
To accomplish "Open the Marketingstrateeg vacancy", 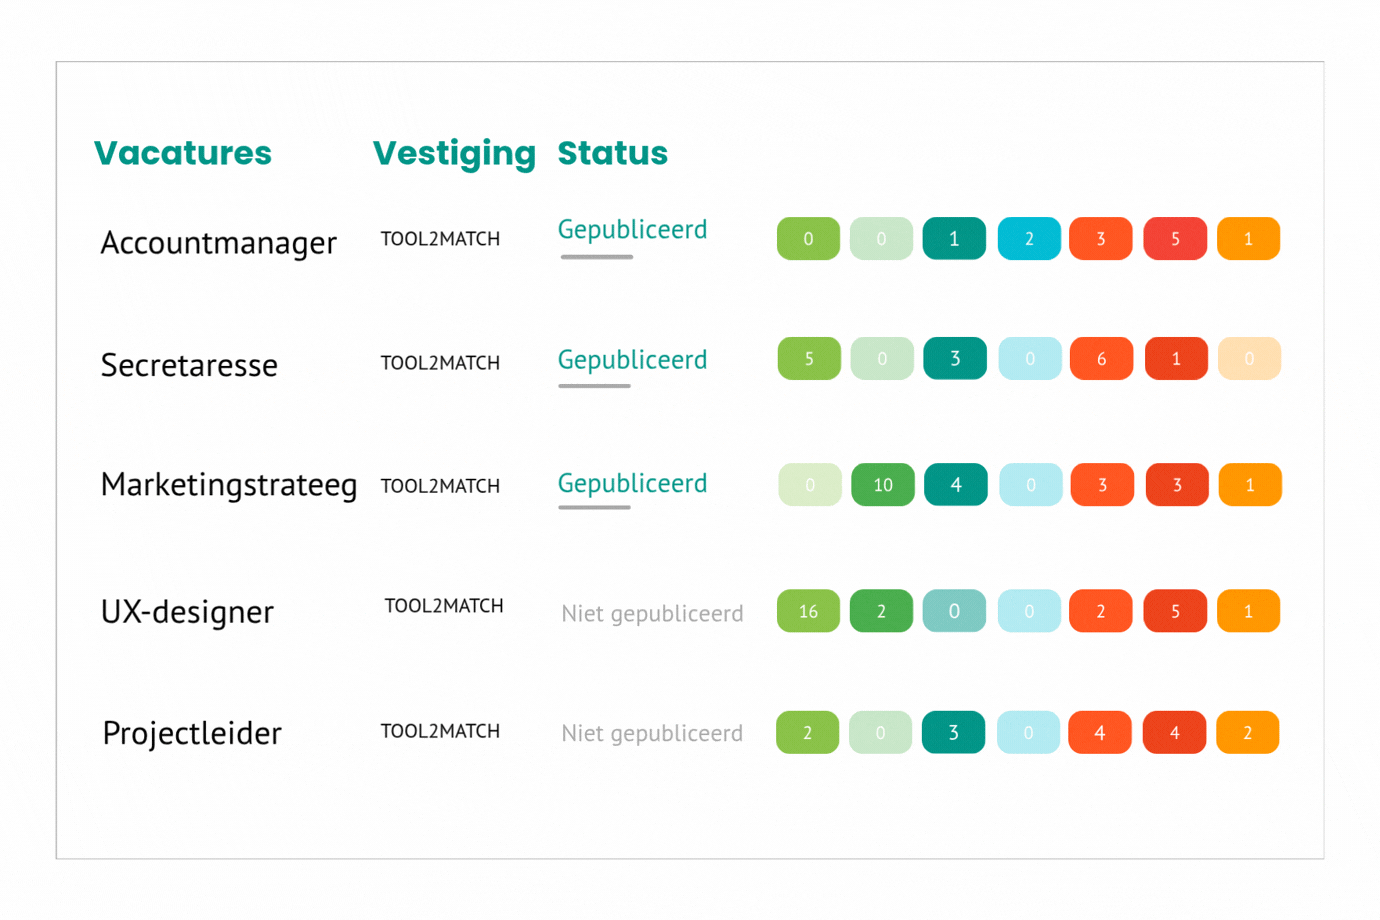I will [x=229, y=485].
